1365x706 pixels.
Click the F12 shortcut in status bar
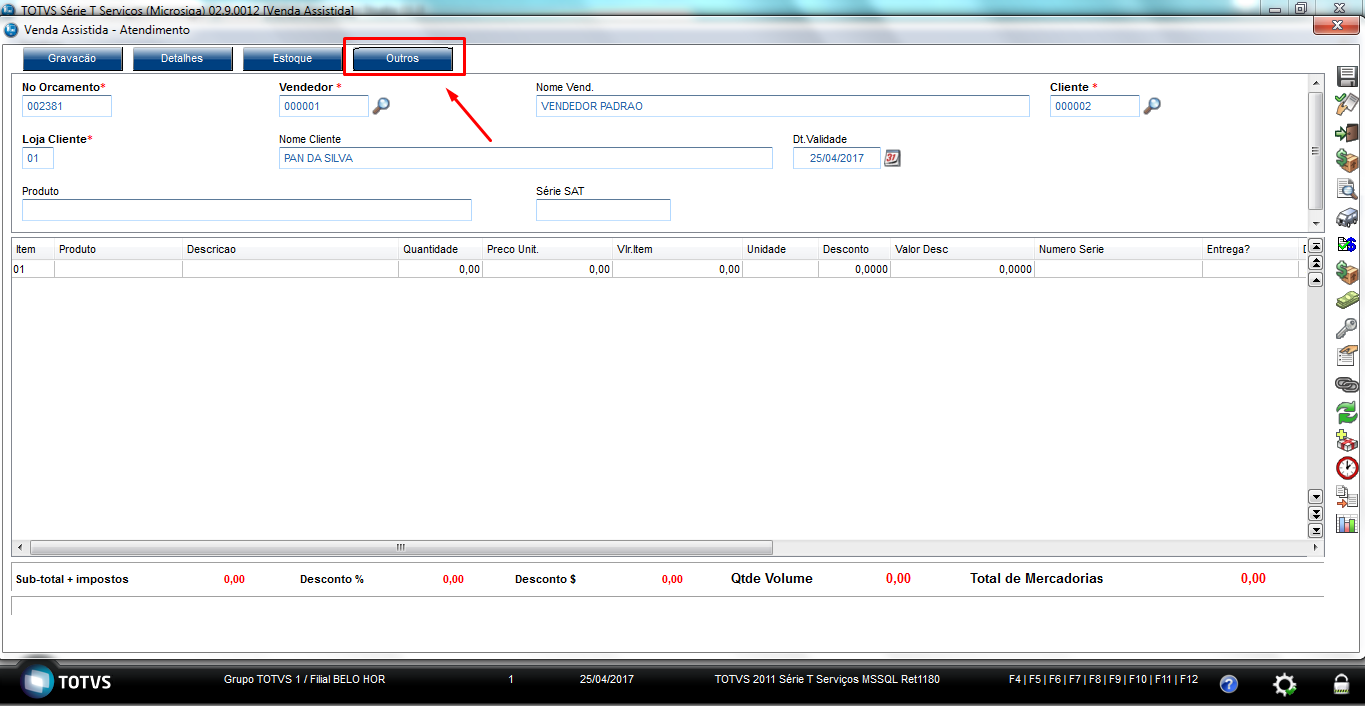tap(1188, 680)
